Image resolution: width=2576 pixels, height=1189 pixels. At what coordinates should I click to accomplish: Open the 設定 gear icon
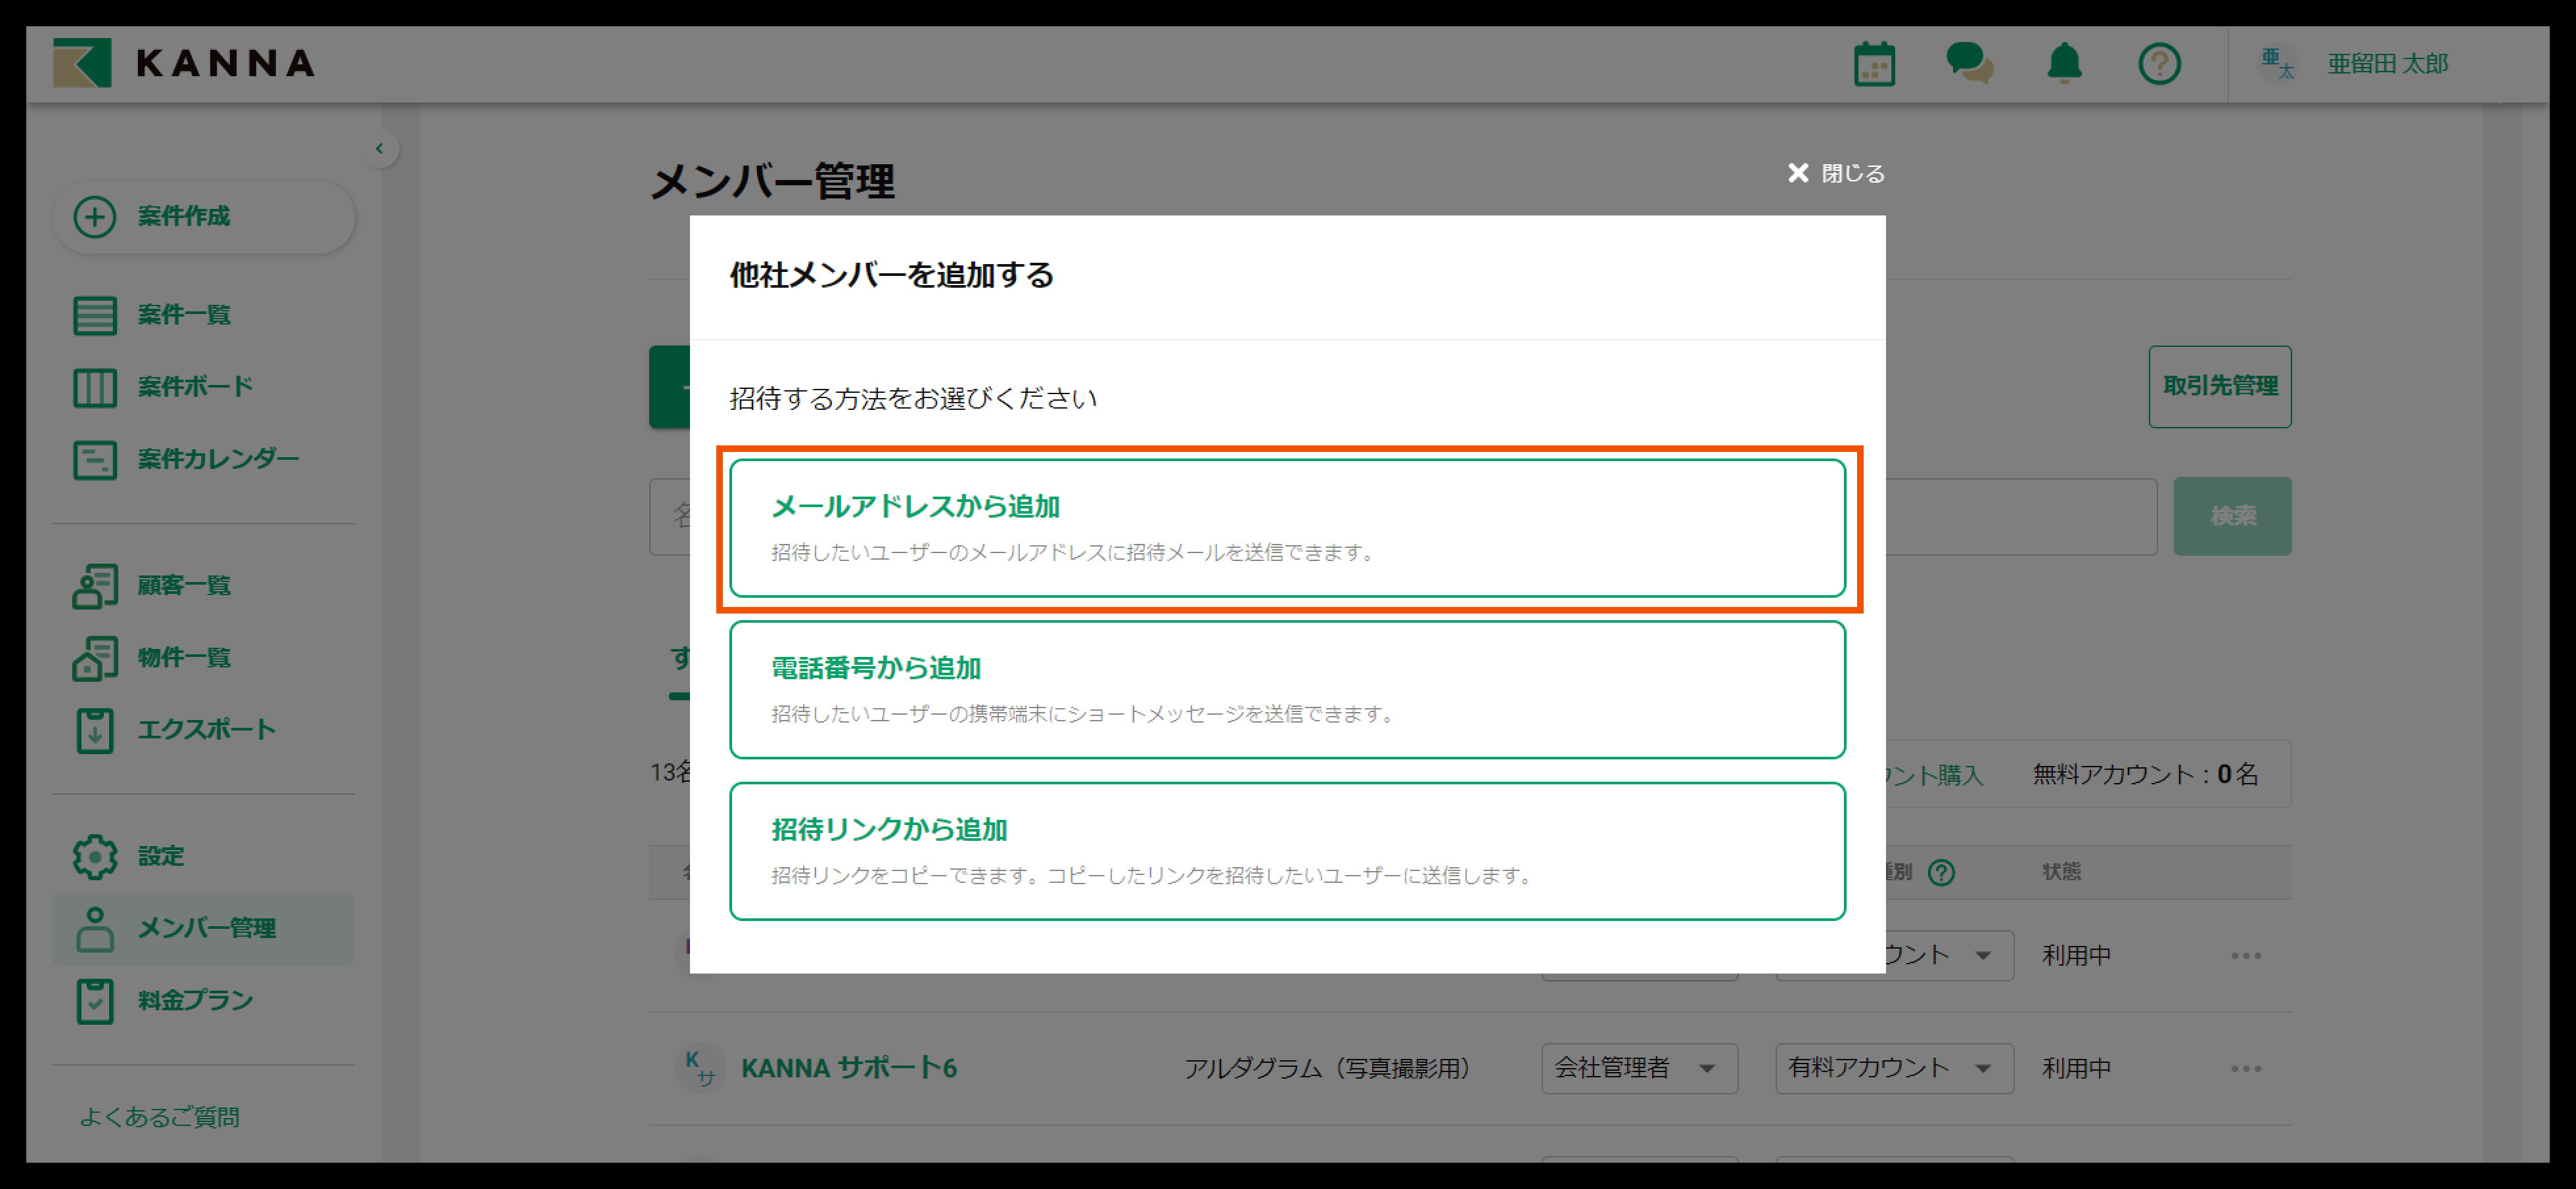pyautogui.click(x=95, y=857)
